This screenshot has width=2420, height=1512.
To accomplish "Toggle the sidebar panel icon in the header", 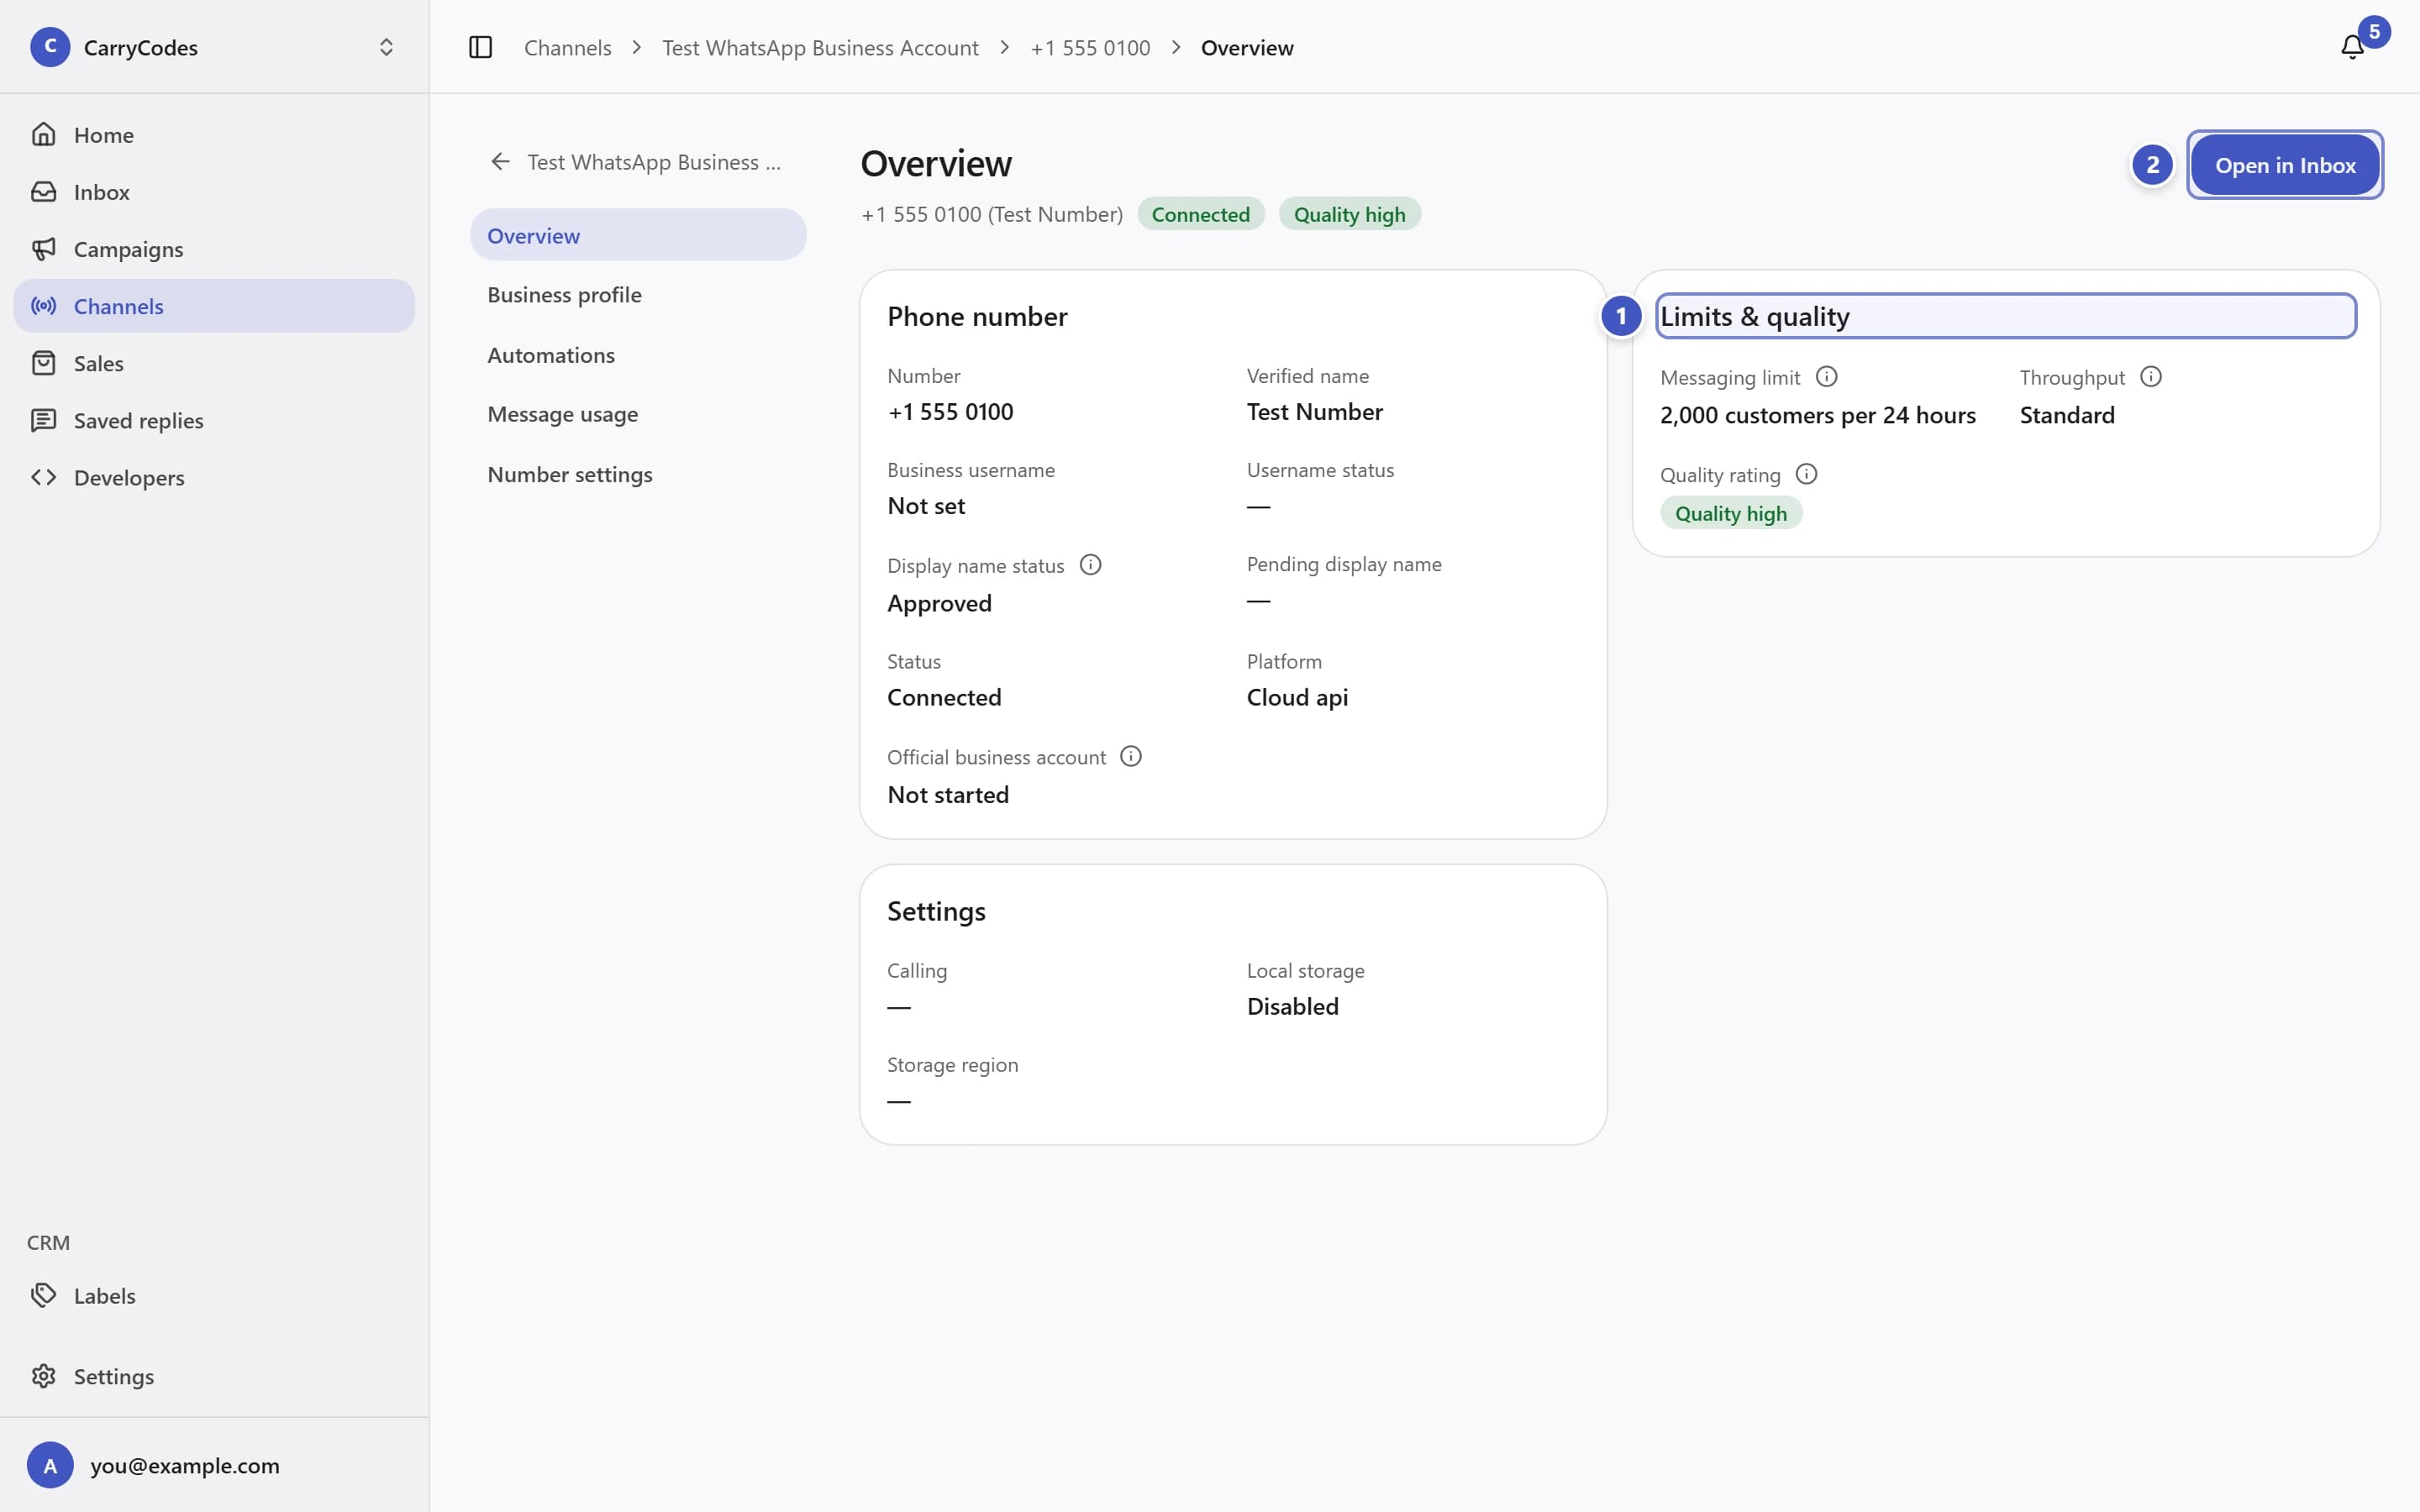I will point(480,47).
